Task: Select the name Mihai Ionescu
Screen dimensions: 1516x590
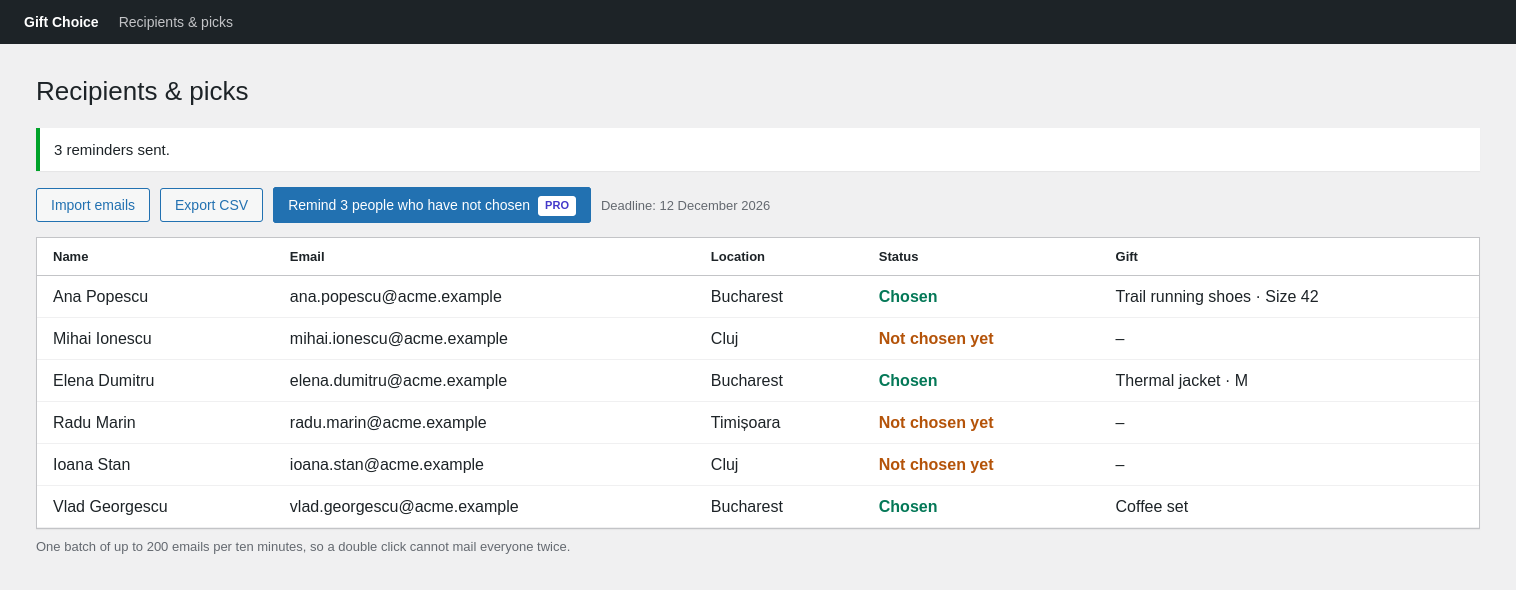Action: tap(102, 339)
